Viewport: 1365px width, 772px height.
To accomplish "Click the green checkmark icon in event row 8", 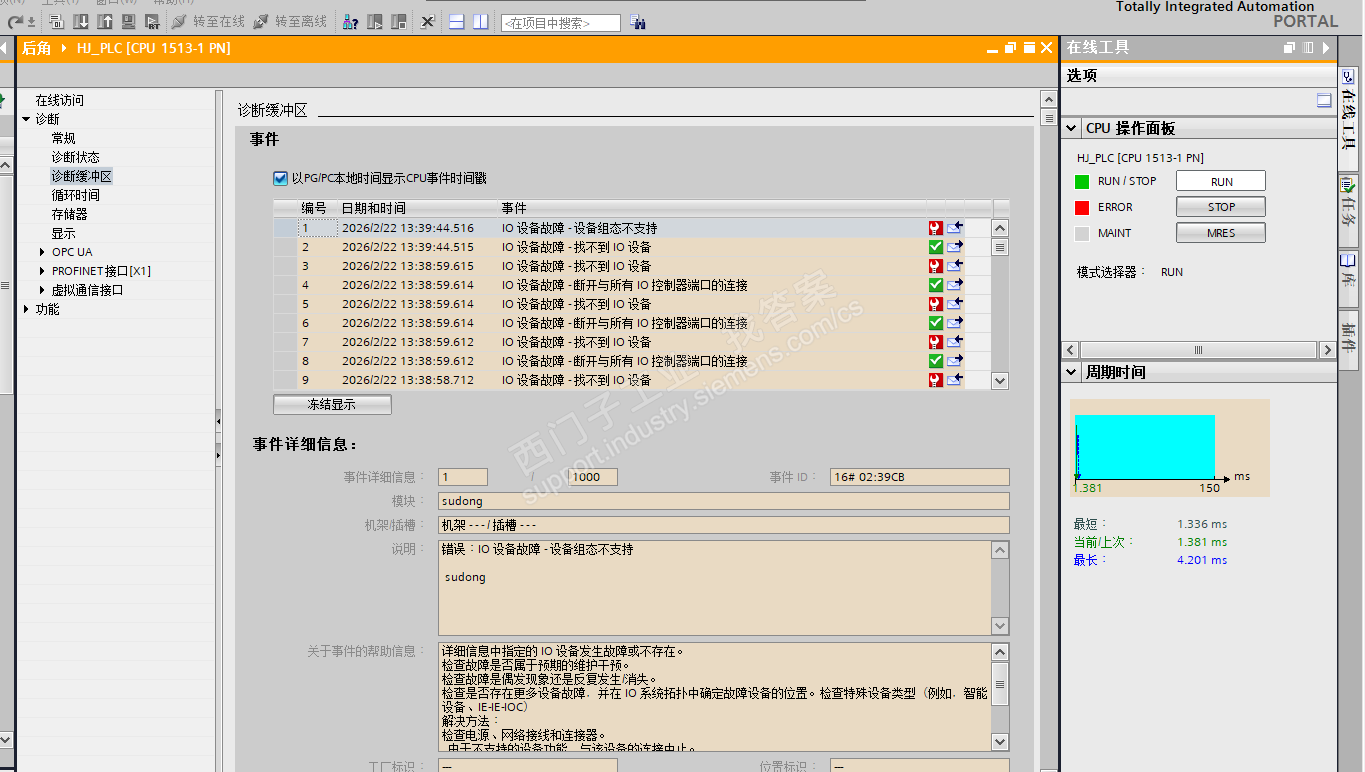I will [x=936, y=361].
